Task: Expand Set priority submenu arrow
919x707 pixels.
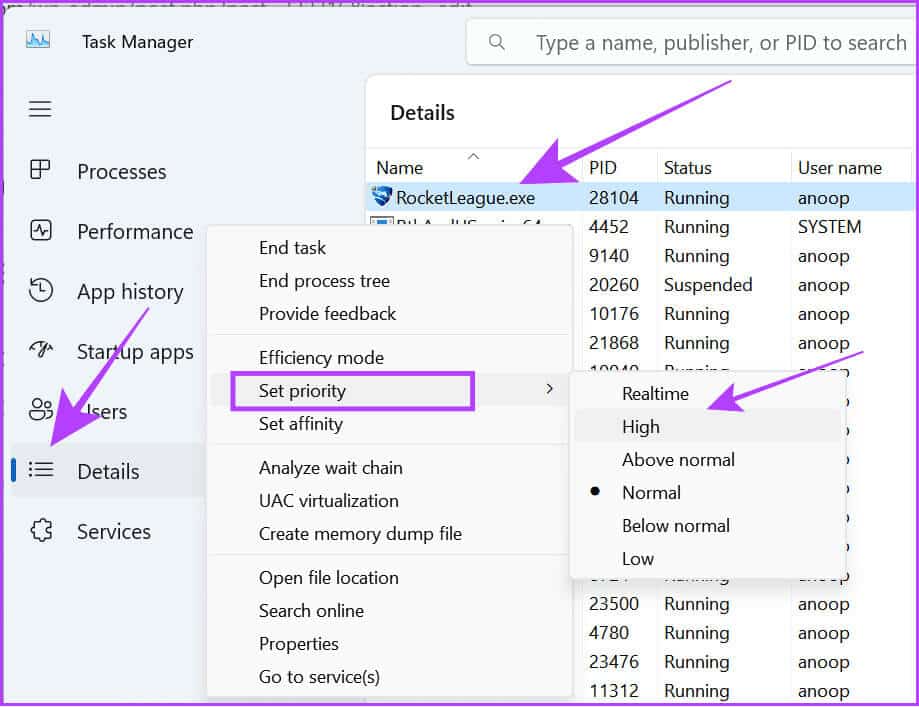Action: coord(549,389)
